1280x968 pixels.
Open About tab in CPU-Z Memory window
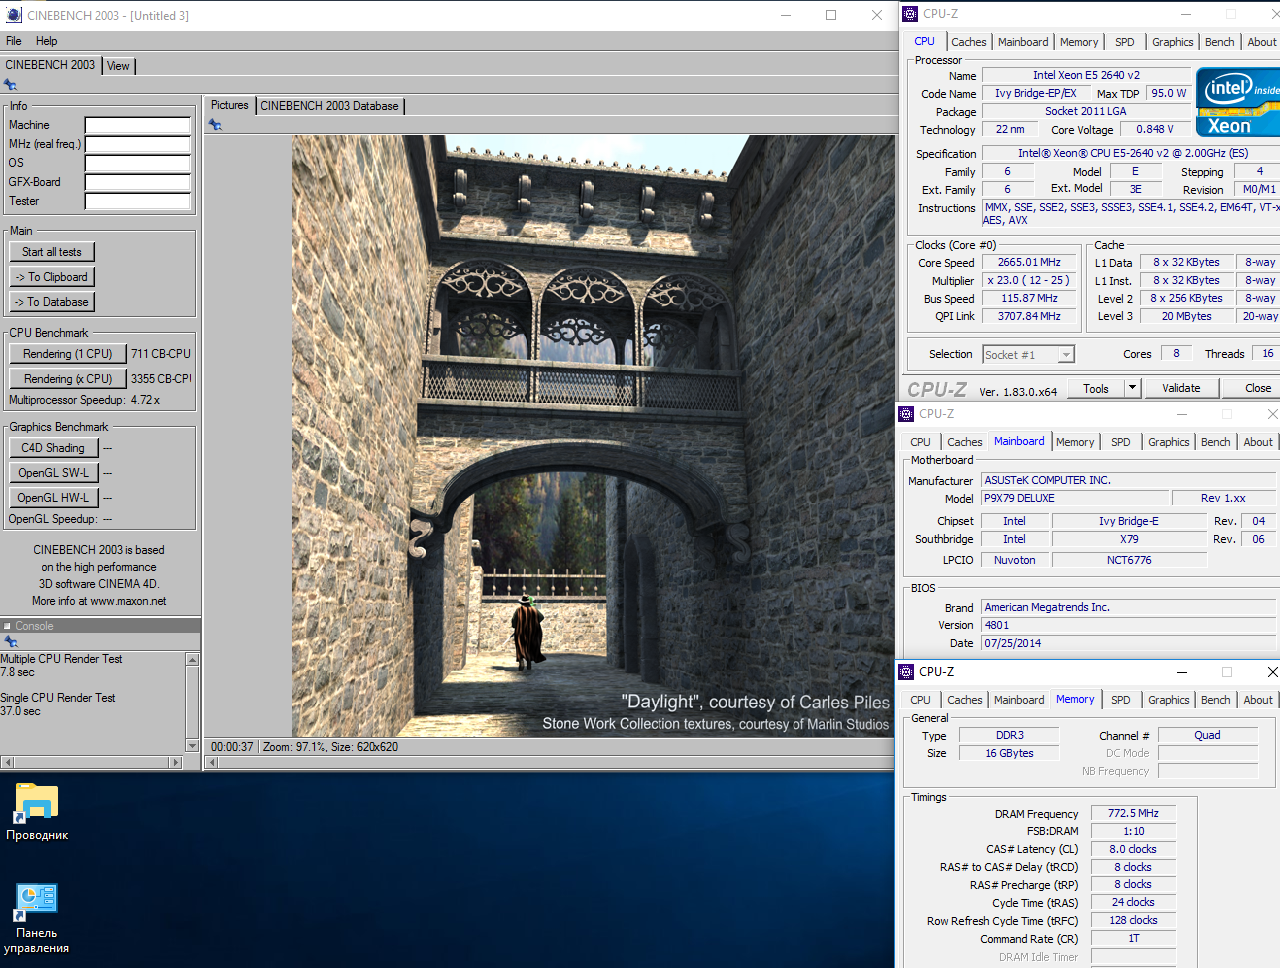click(x=1258, y=700)
